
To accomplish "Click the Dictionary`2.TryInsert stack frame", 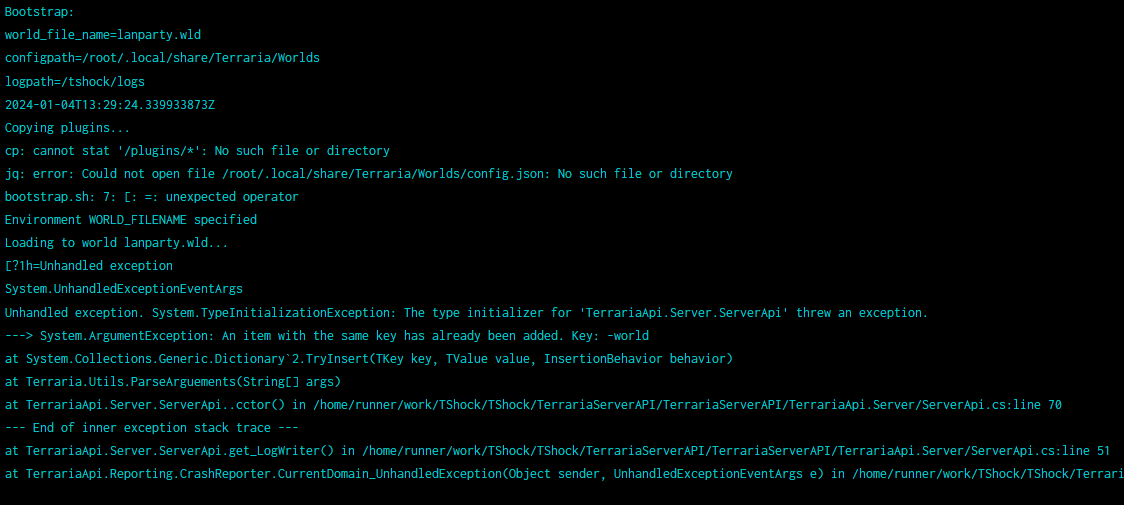I will [x=368, y=359].
